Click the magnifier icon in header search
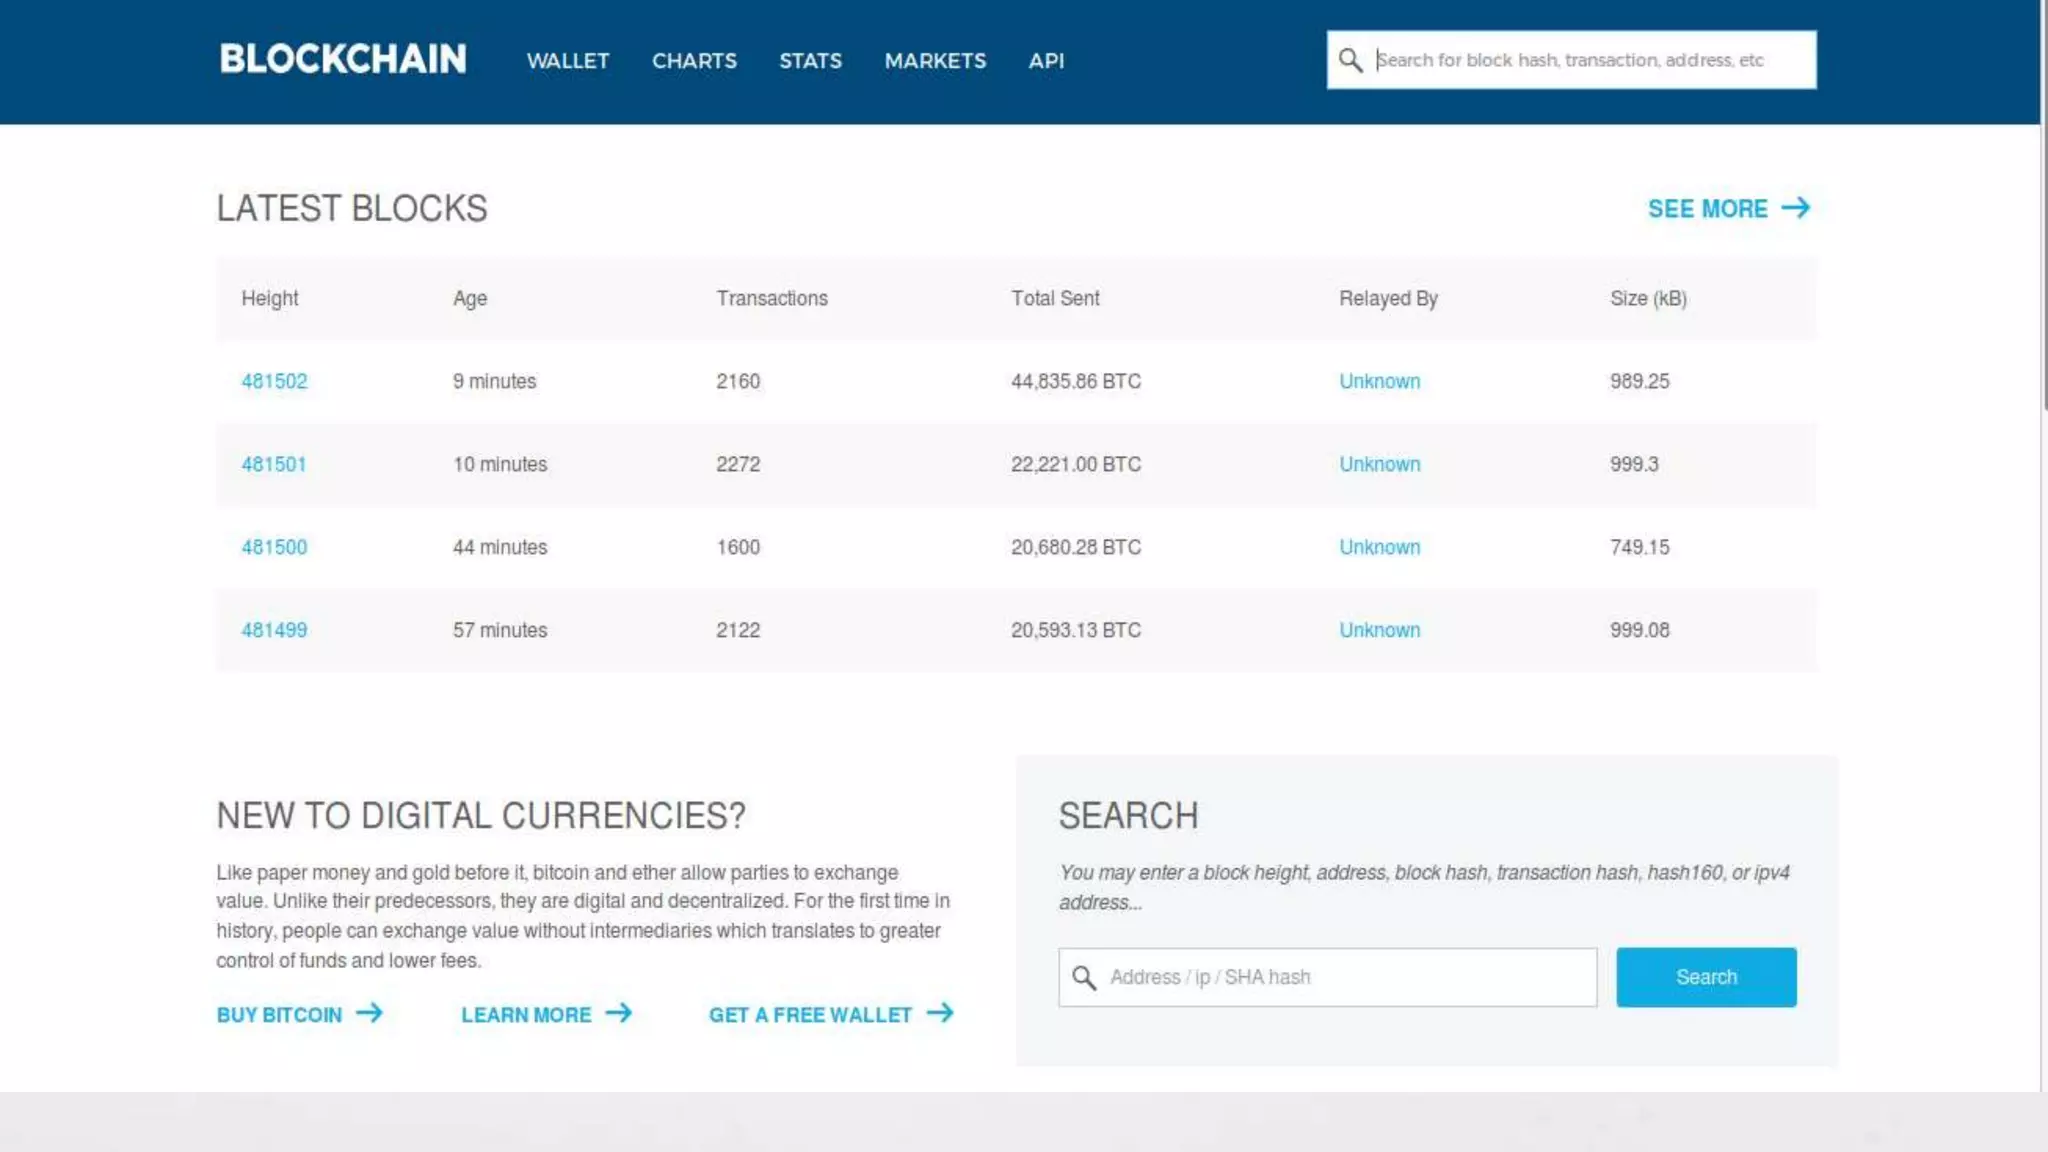This screenshot has height=1152, width=2048. (x=1350, y=60)
